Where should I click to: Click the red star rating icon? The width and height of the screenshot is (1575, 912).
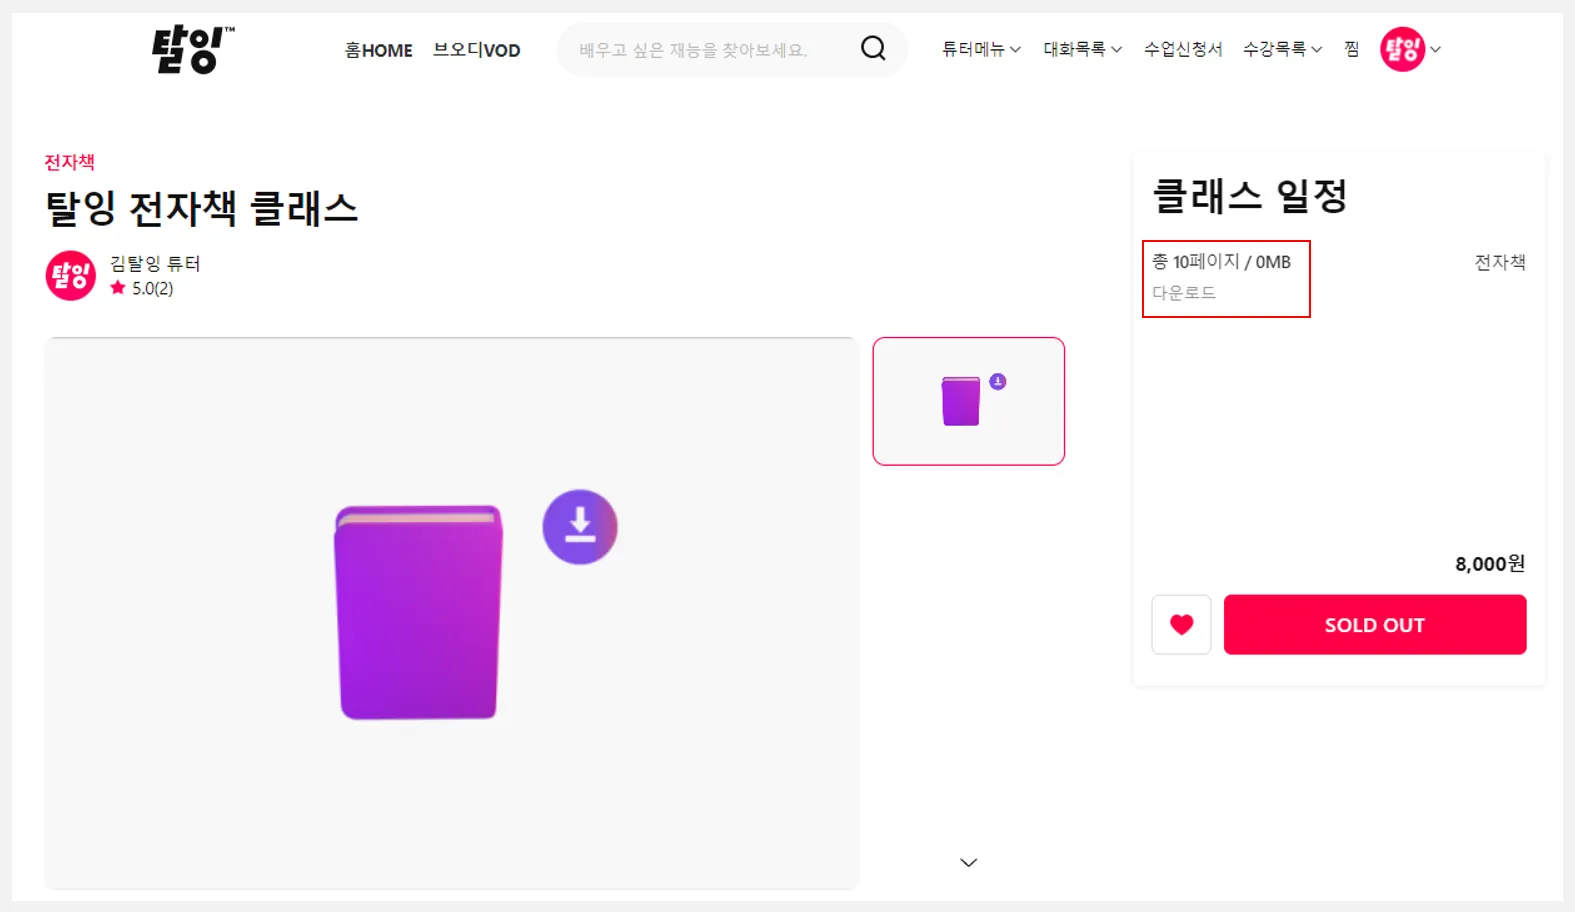coord(118,288)
